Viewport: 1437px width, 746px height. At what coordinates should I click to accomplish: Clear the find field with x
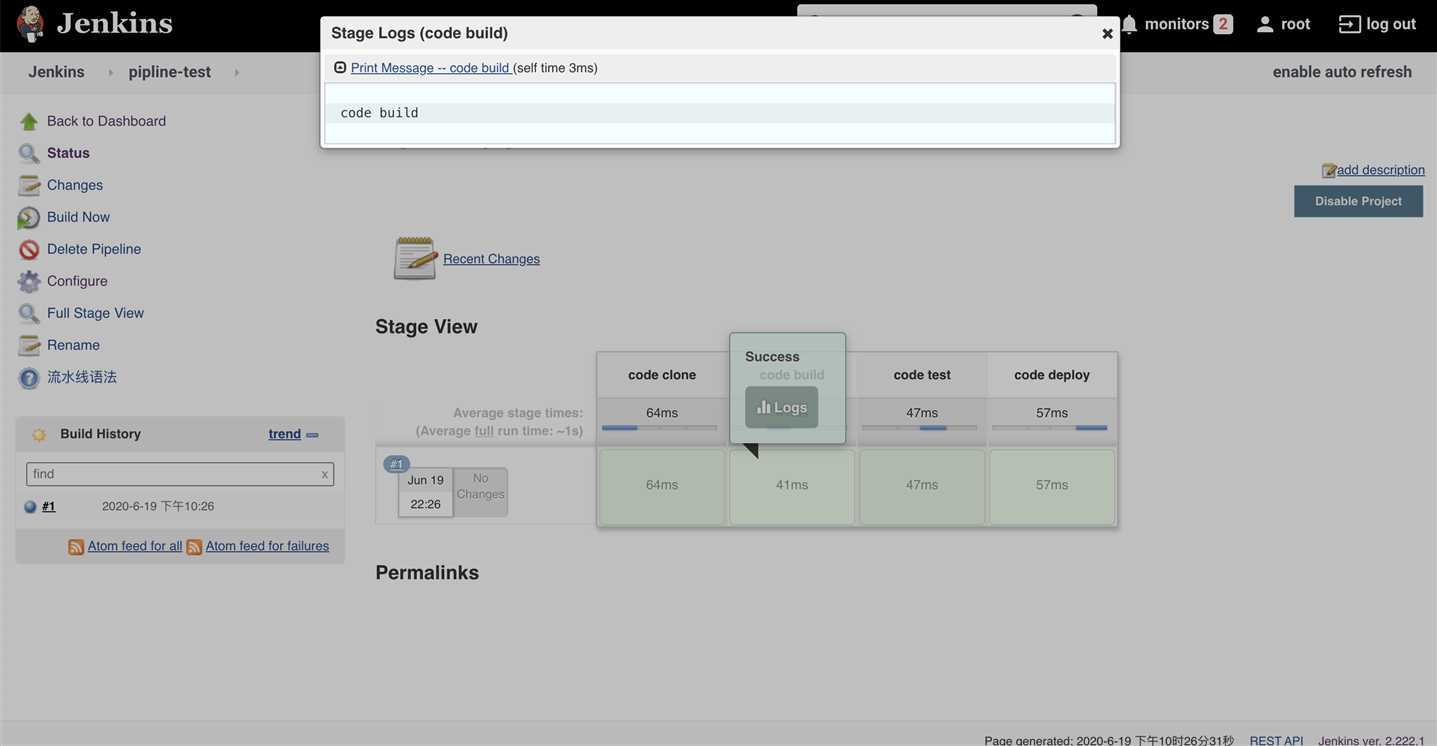click(324, 474)
